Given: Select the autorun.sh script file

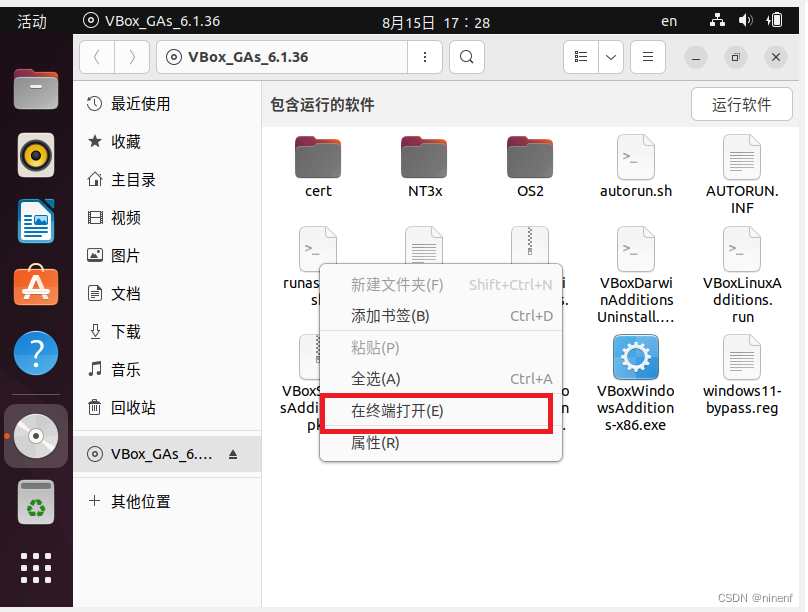Looking at the screenshot, I should 636,167.
